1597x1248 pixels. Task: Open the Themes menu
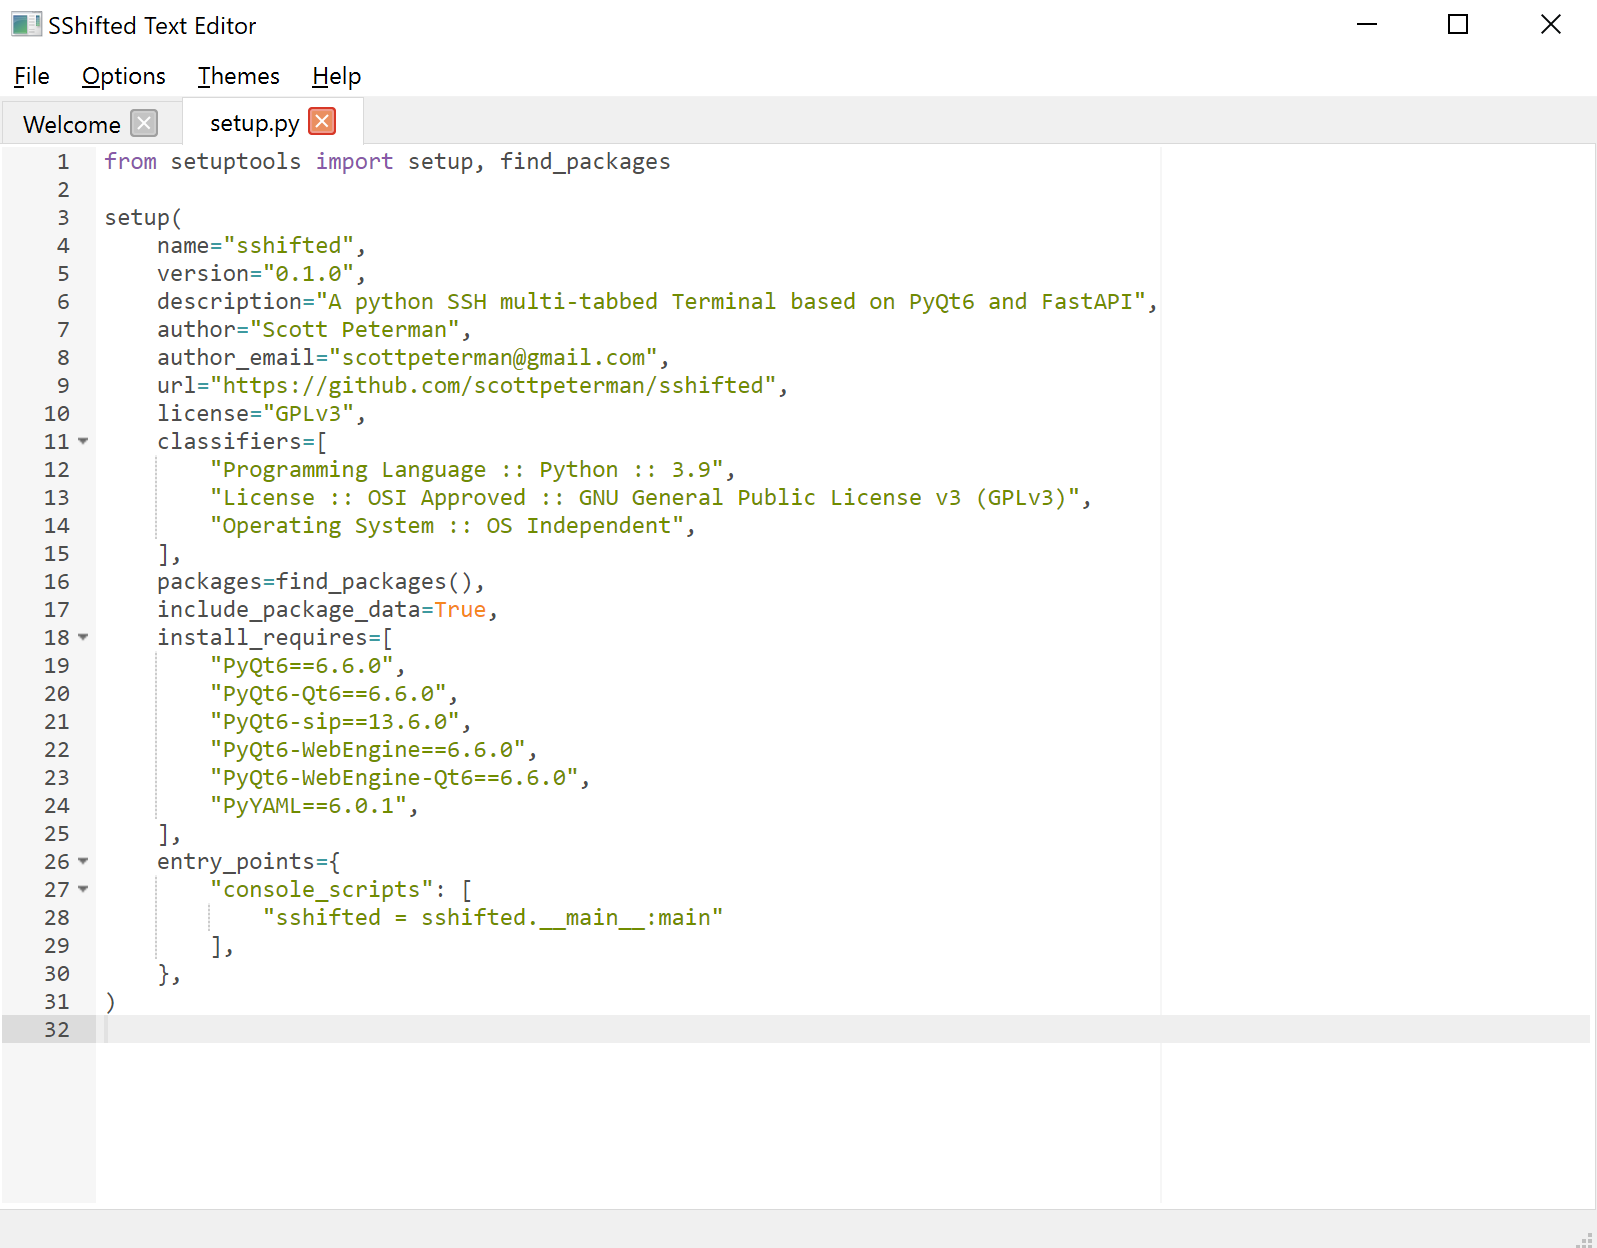238,76
